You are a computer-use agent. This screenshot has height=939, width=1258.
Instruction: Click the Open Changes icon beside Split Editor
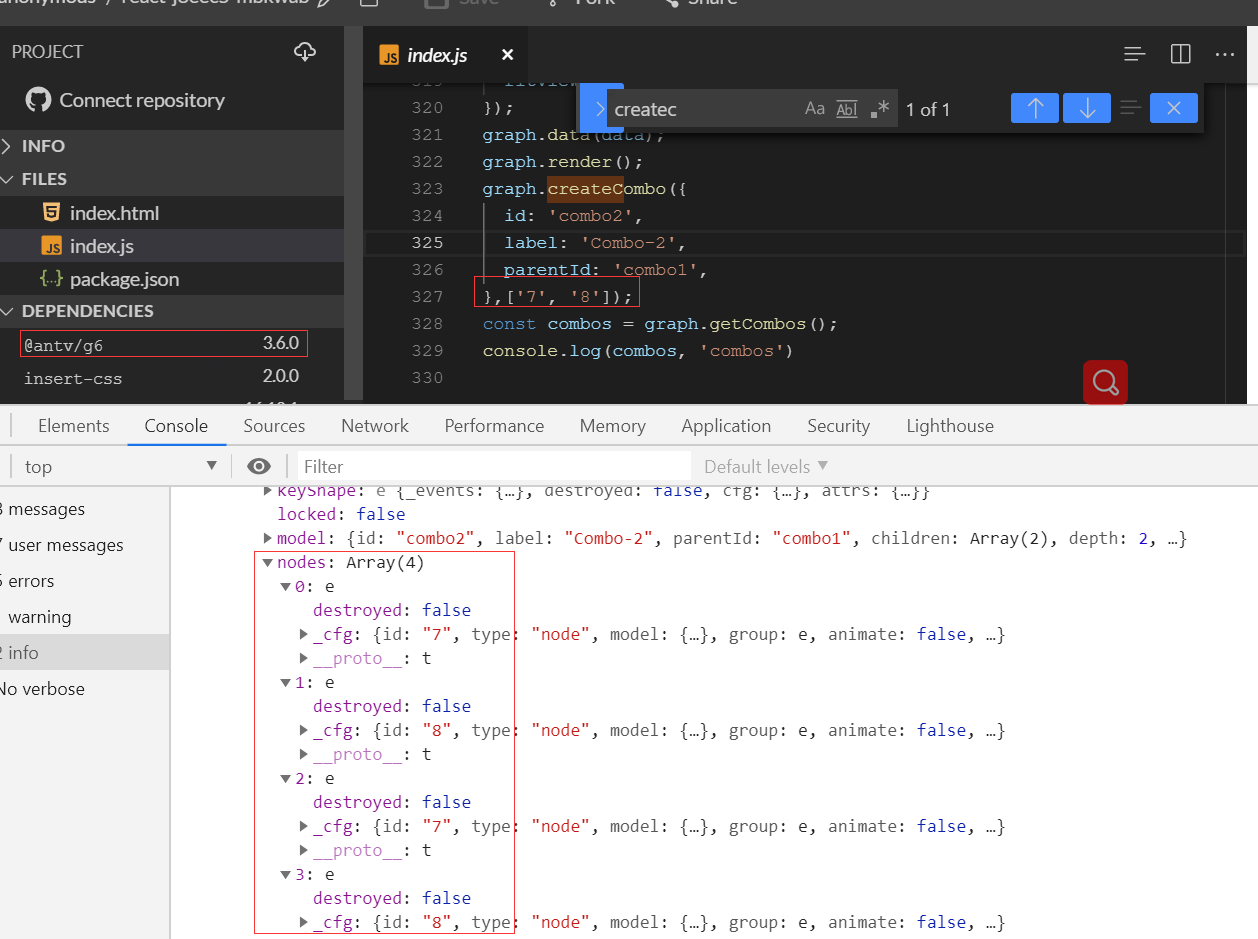coord(1134,54)
